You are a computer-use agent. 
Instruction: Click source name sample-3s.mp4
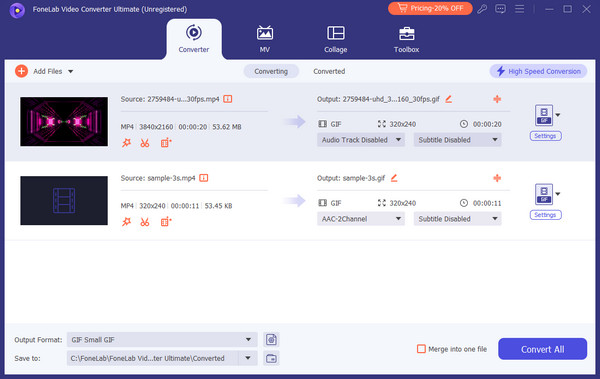(171, 178)
